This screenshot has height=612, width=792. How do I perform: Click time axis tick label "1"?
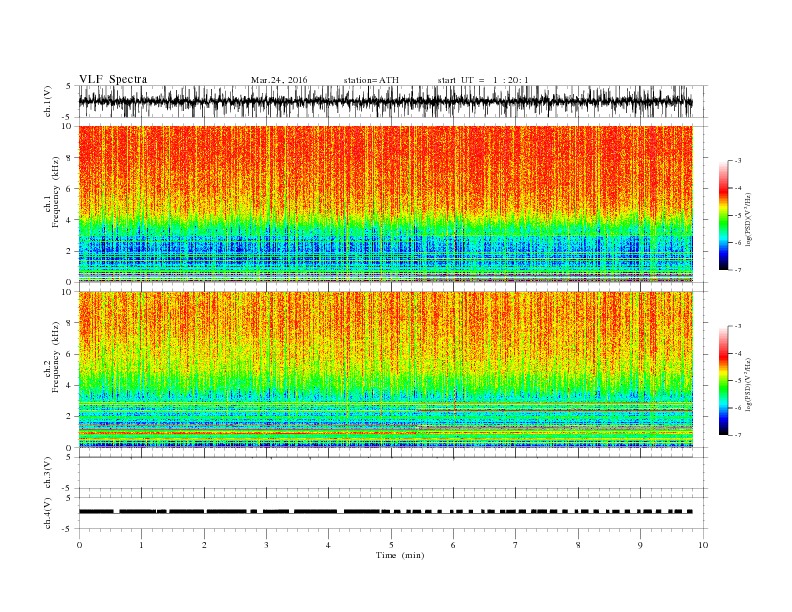(141, 545)
